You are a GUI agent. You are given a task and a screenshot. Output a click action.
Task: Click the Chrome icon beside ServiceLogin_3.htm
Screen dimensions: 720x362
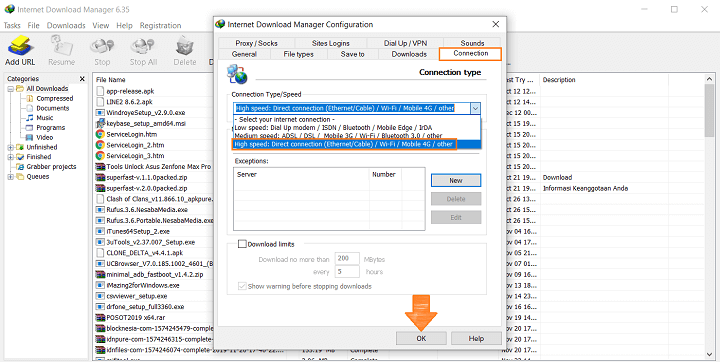(100, 156)
